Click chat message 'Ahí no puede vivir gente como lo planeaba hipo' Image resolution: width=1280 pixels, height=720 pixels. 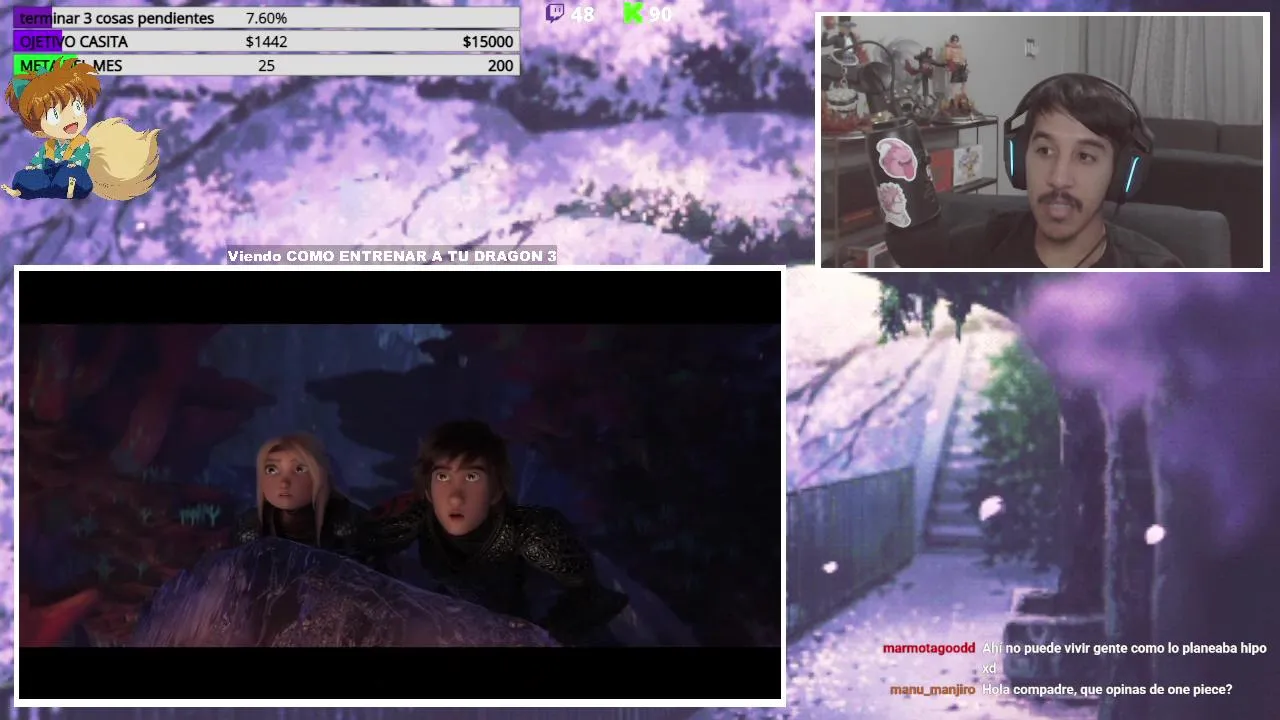[1124, 648]
